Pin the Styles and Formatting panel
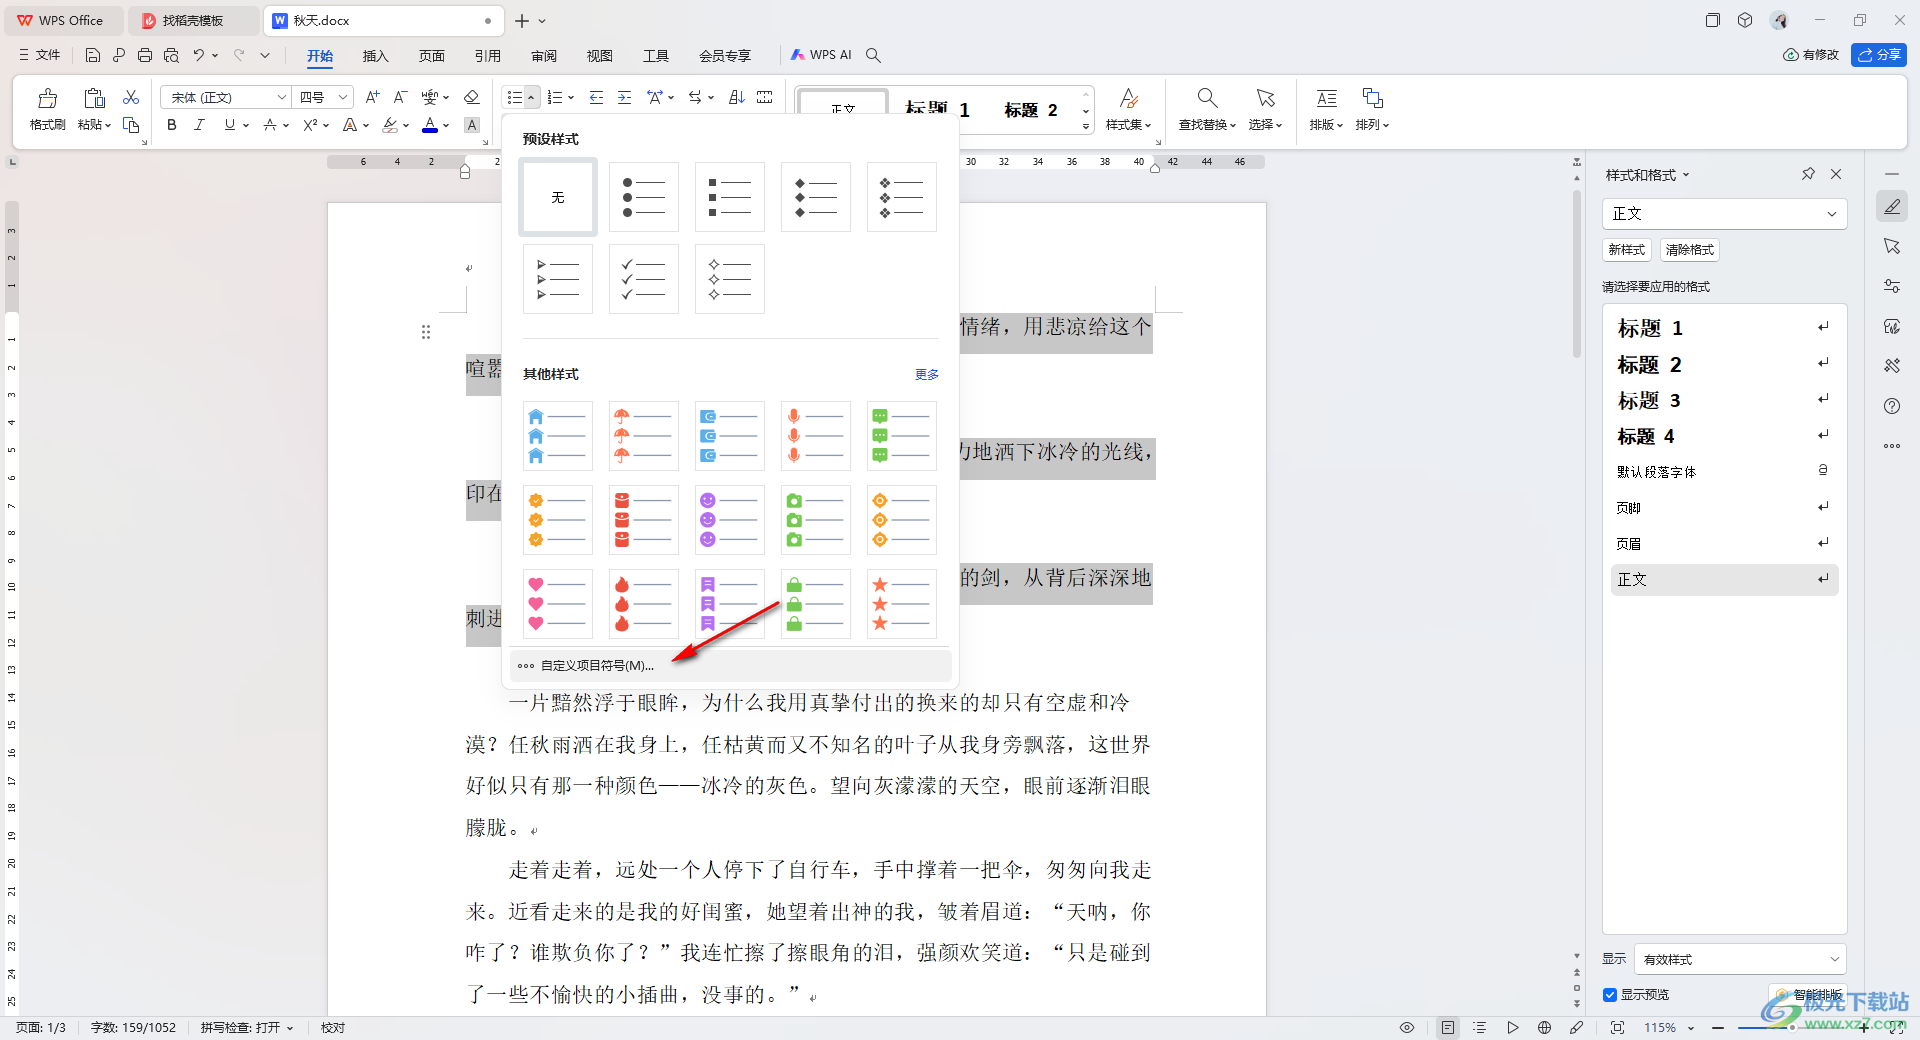 point(1808,174)
